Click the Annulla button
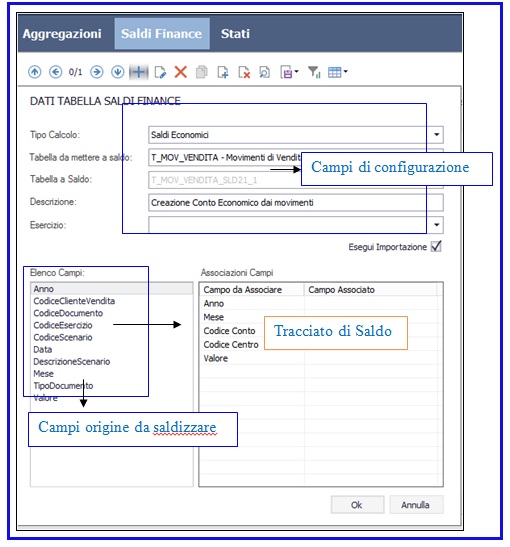The height and width of the screenshot is (547, 510). pos(416,505)
